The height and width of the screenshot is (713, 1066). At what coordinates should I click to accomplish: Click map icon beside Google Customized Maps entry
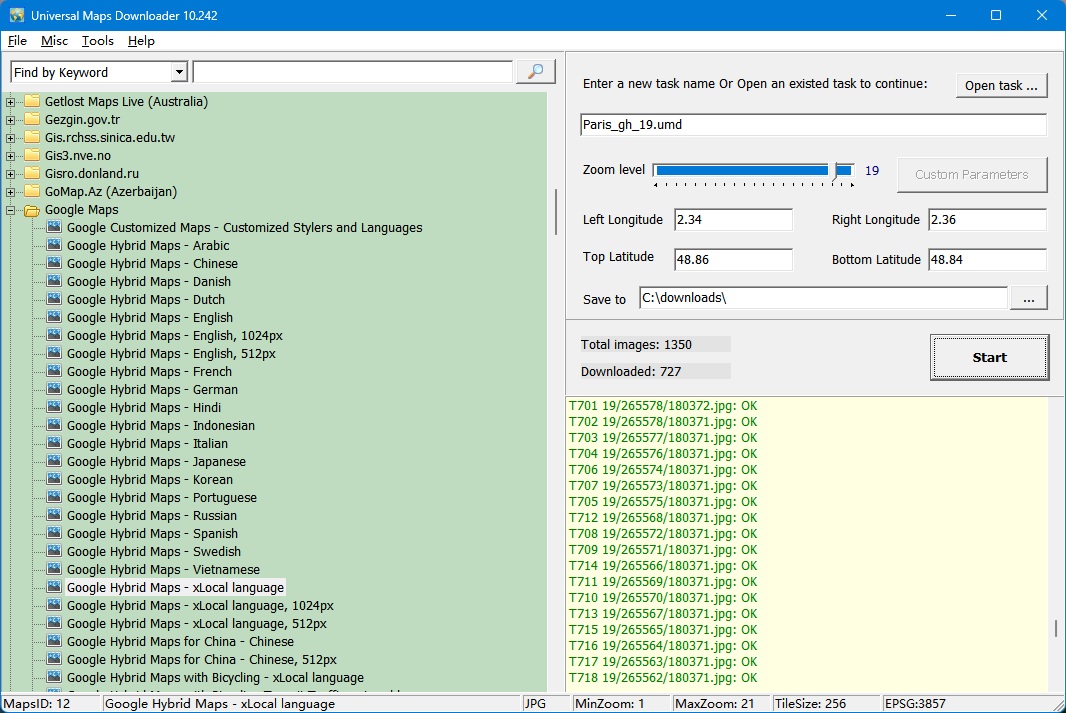click(x=54, y=228)
